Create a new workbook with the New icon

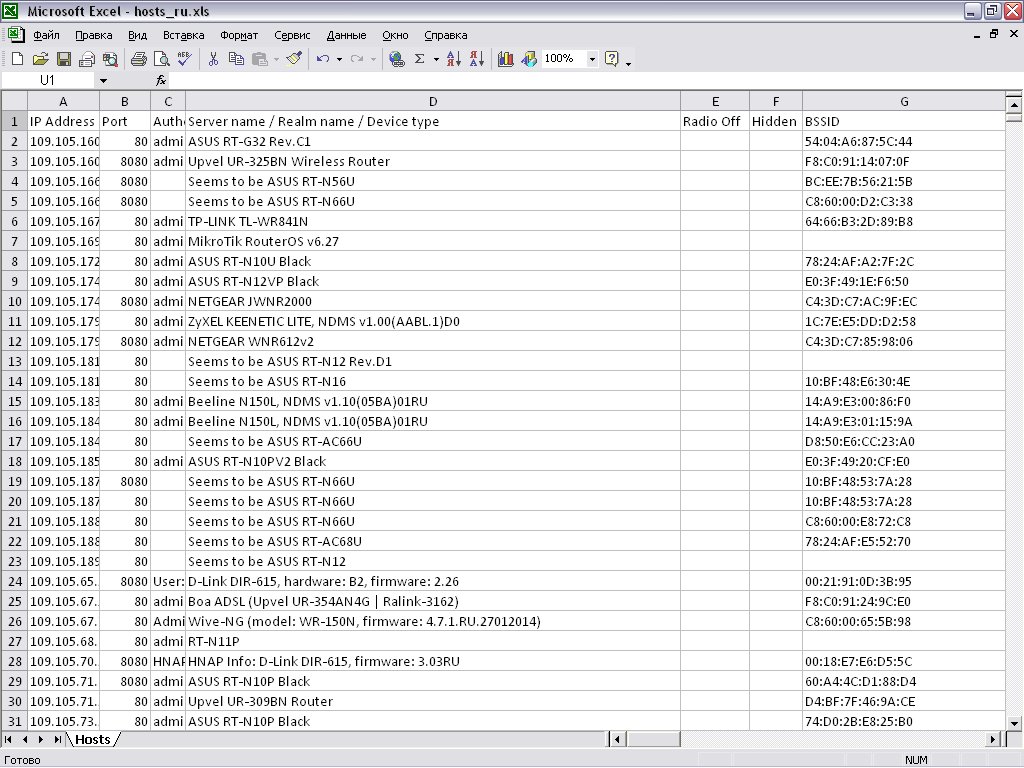coord(18,59)
